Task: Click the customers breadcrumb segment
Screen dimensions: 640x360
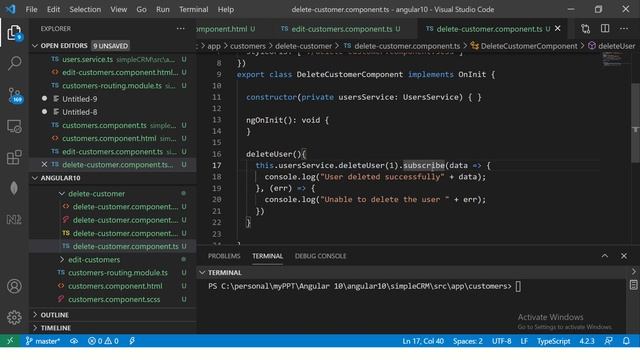Action: pos(247,46)
